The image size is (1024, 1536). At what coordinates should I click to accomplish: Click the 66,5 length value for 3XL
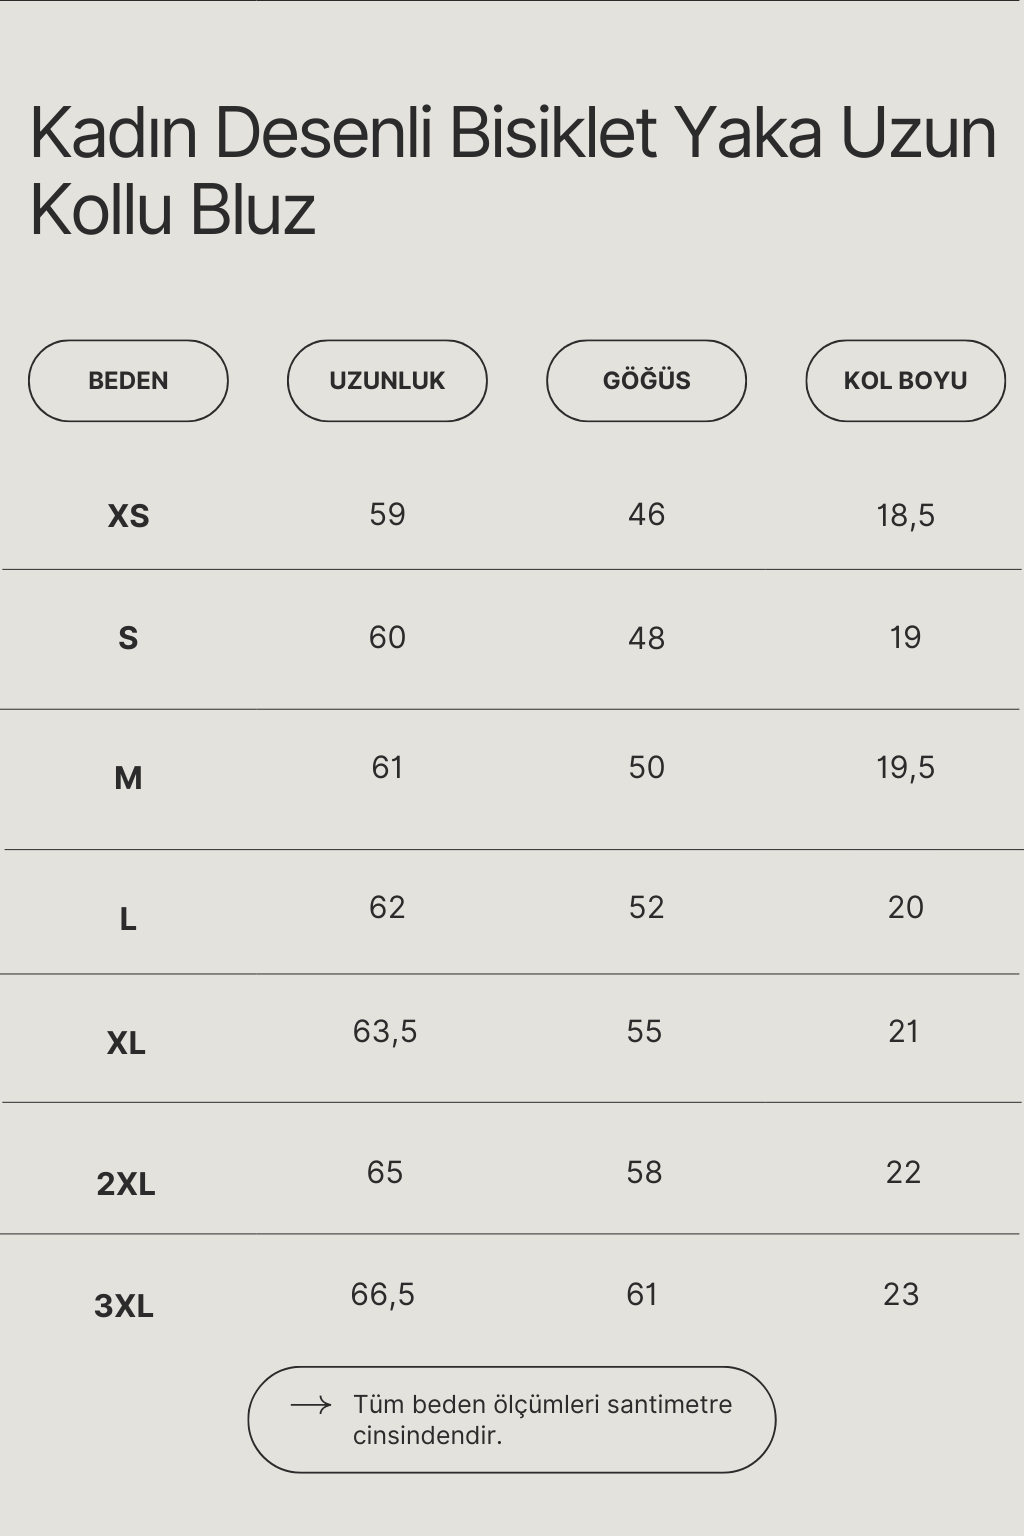[x=383, y=1295]
